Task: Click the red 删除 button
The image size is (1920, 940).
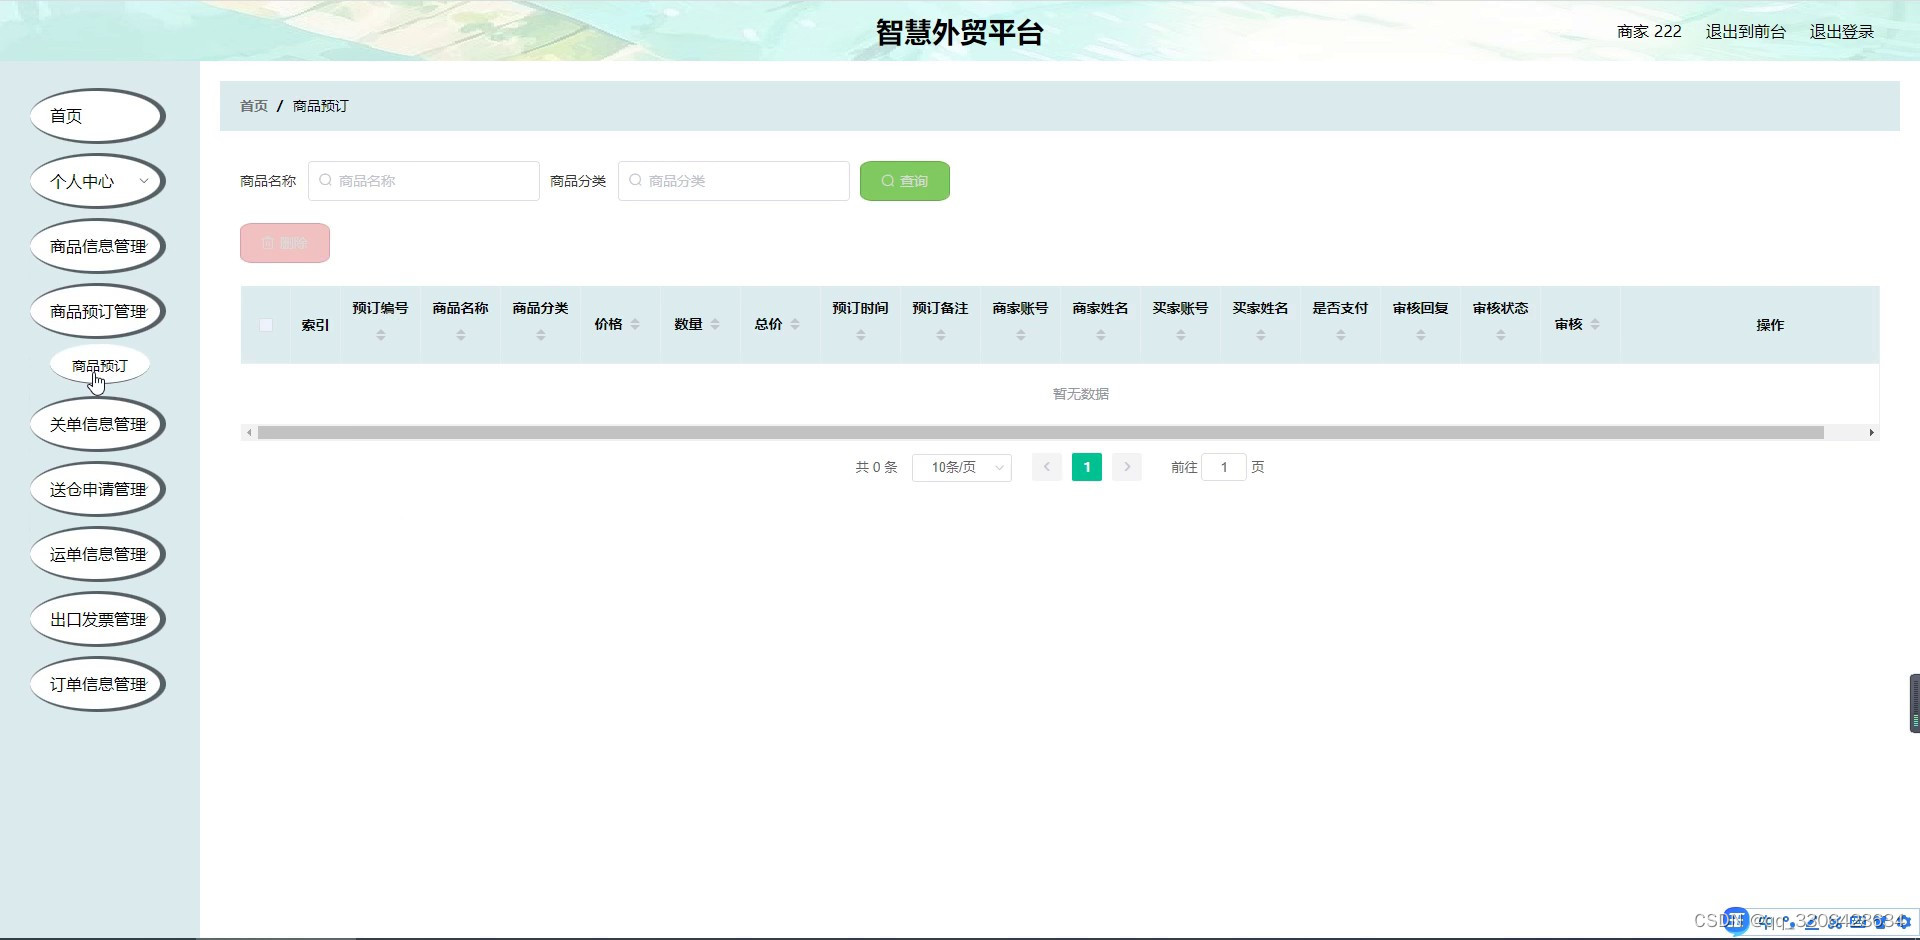Action: tap(285, 243)
